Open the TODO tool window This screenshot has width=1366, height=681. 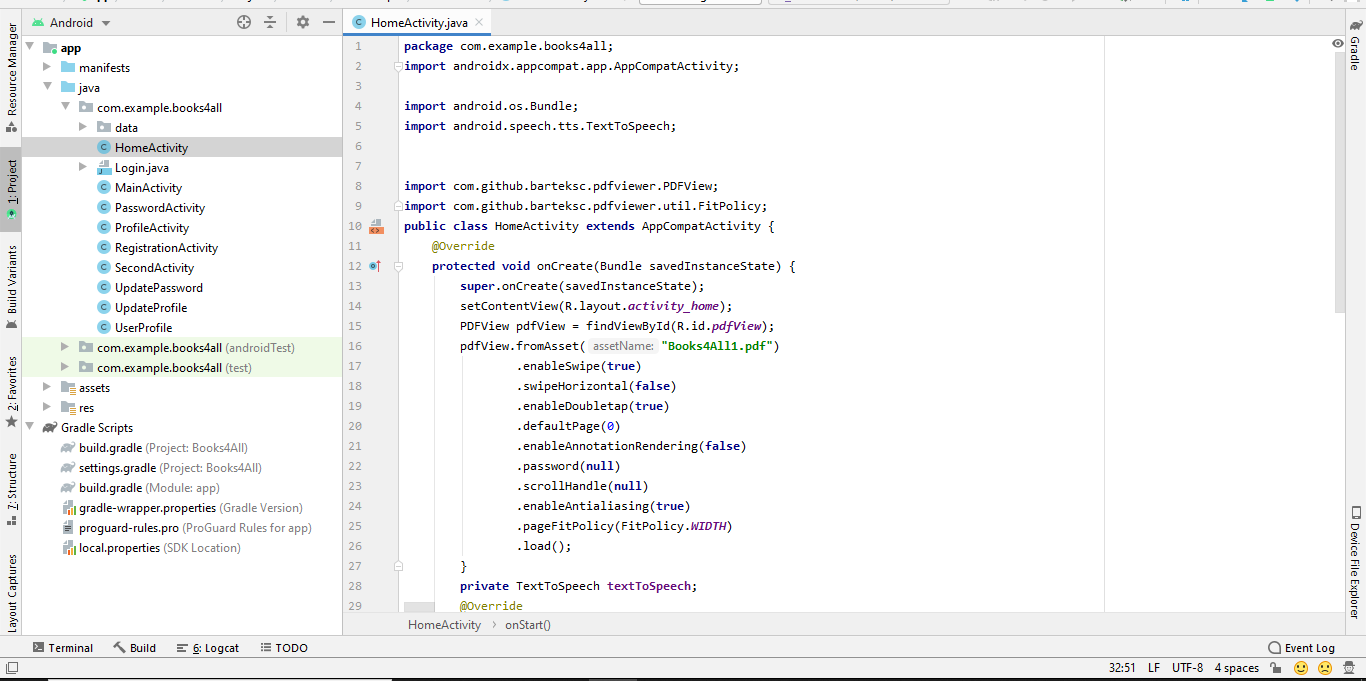pyautogui.click(x=284, y=647)
